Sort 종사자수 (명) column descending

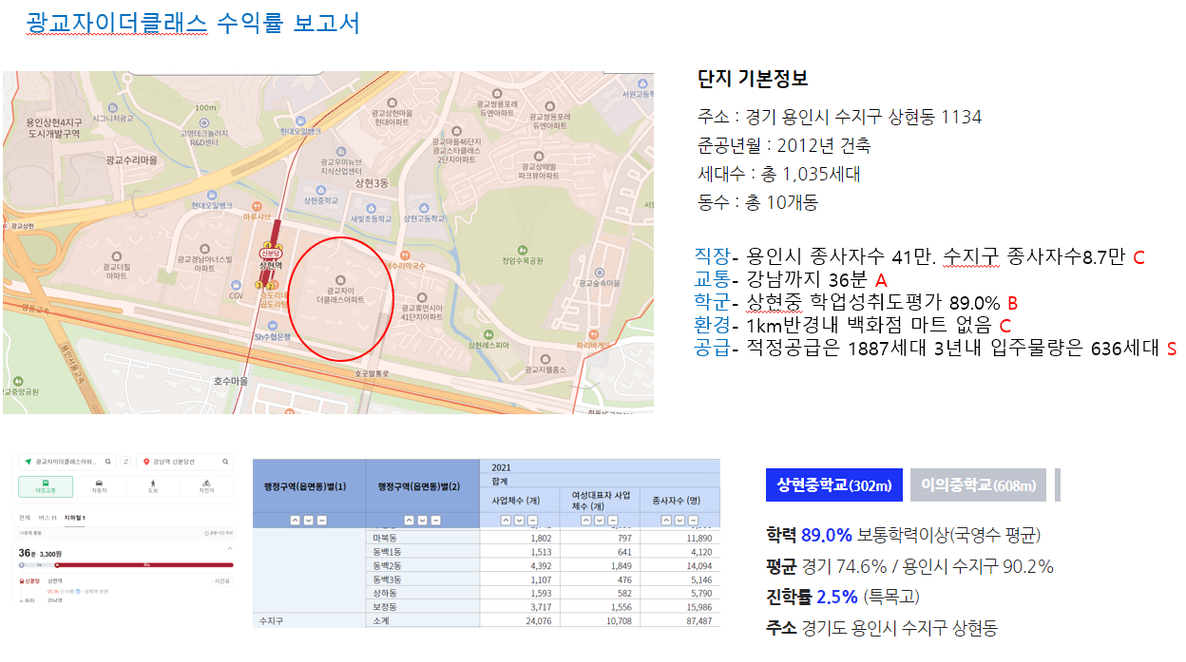[680, 521]
